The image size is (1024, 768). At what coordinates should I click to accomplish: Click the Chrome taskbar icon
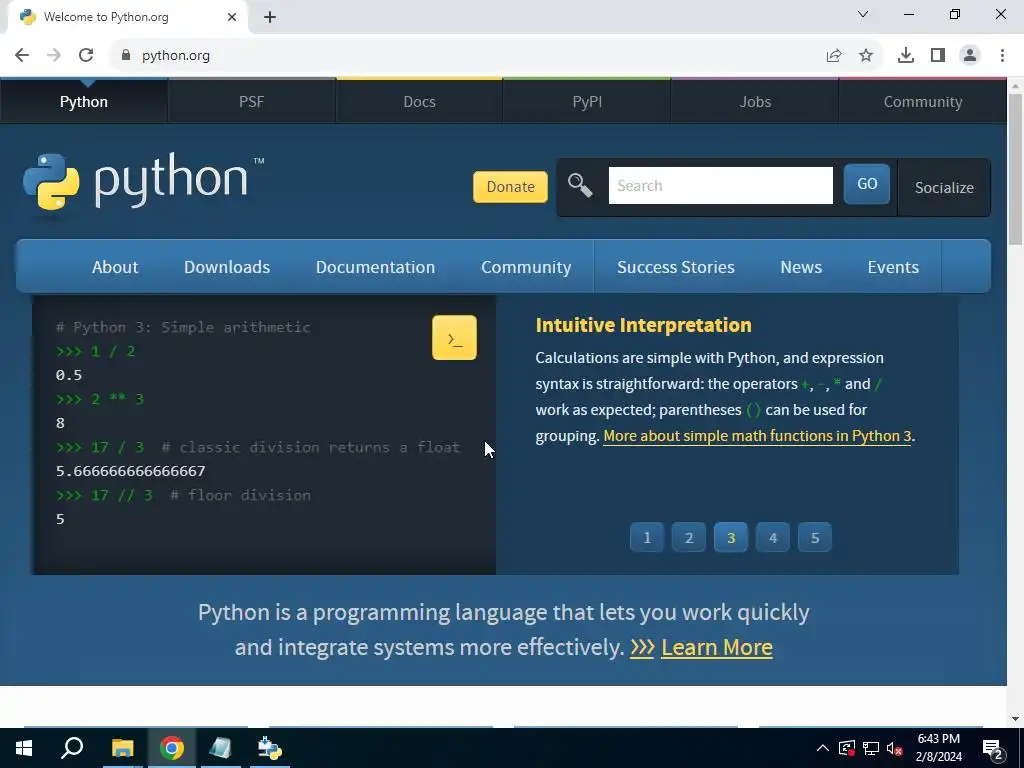(x=172, y=748)
